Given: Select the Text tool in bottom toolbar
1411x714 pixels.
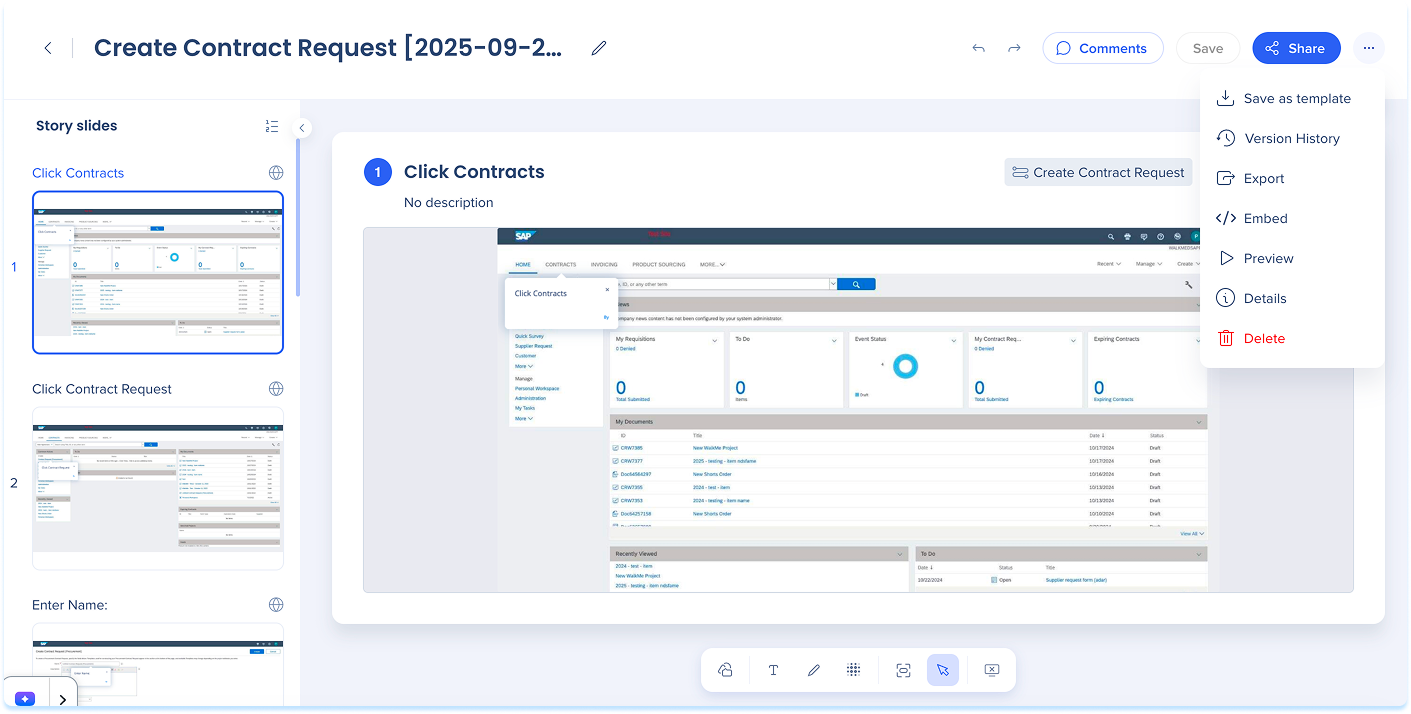Looking at the screenshot, I should click(773, 670).
